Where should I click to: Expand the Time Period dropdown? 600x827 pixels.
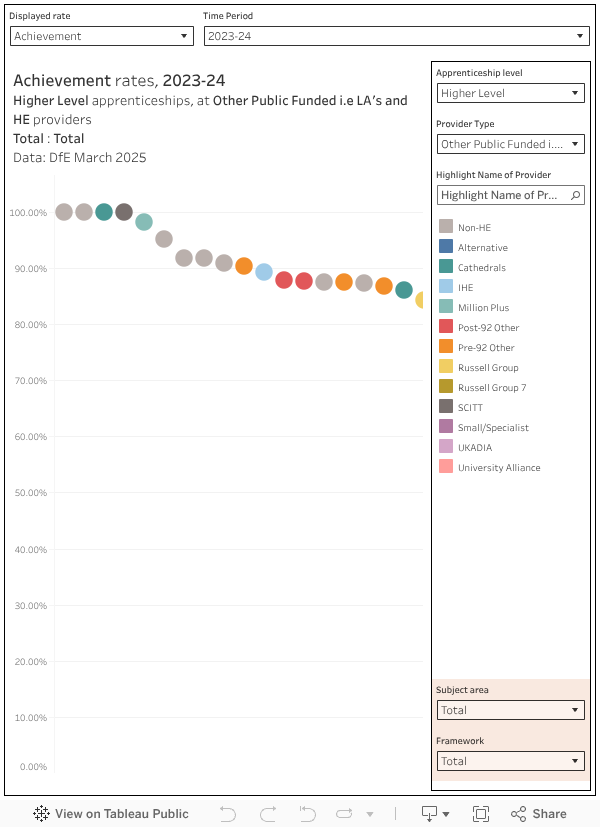[x=396, y=36]
